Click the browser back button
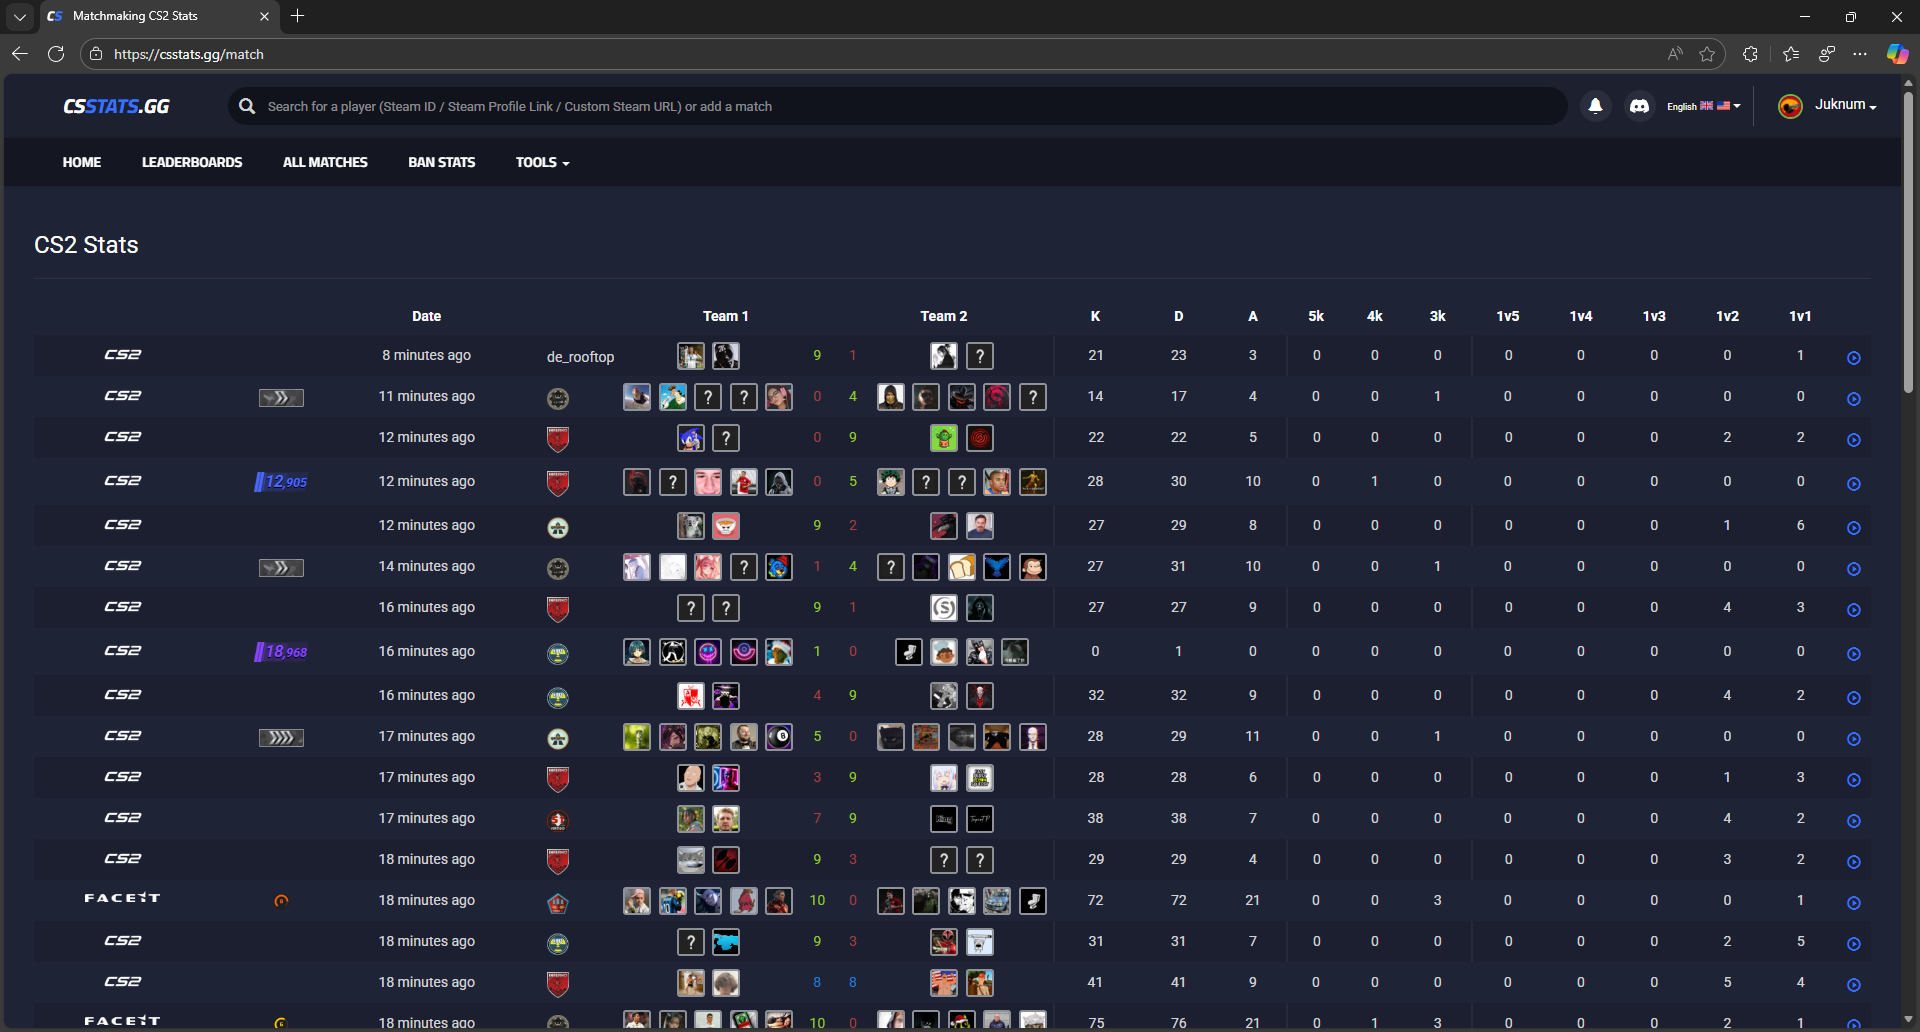This screenshot has width=1920, height=1032. tap(20, 54)
